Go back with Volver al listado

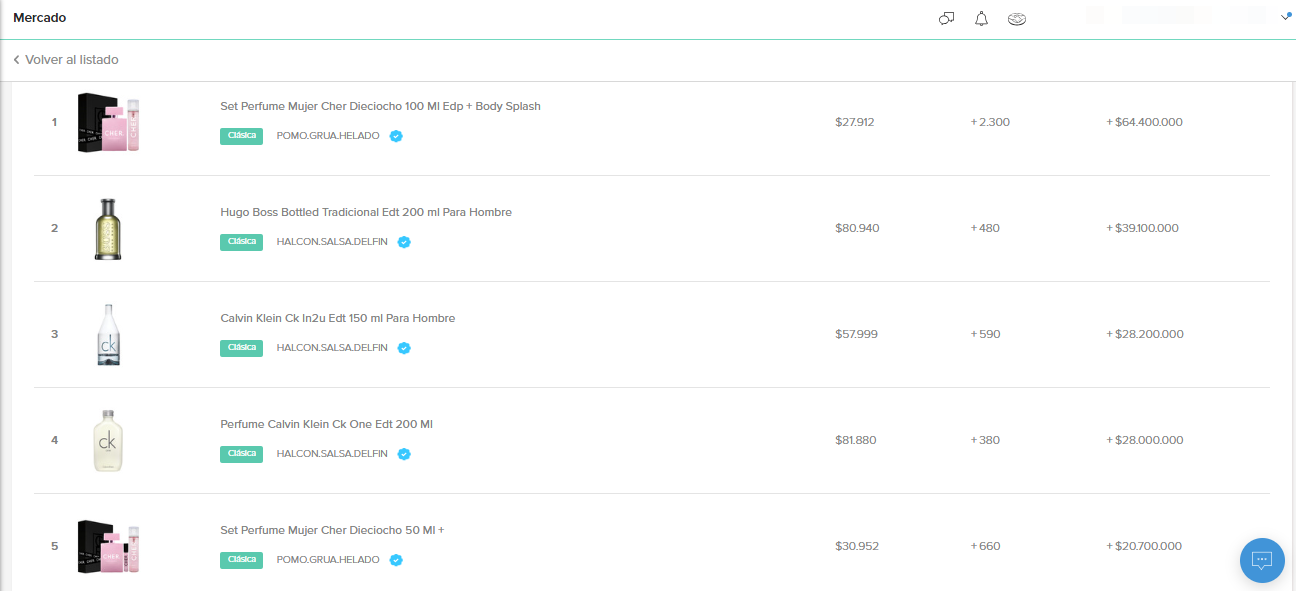66,60
